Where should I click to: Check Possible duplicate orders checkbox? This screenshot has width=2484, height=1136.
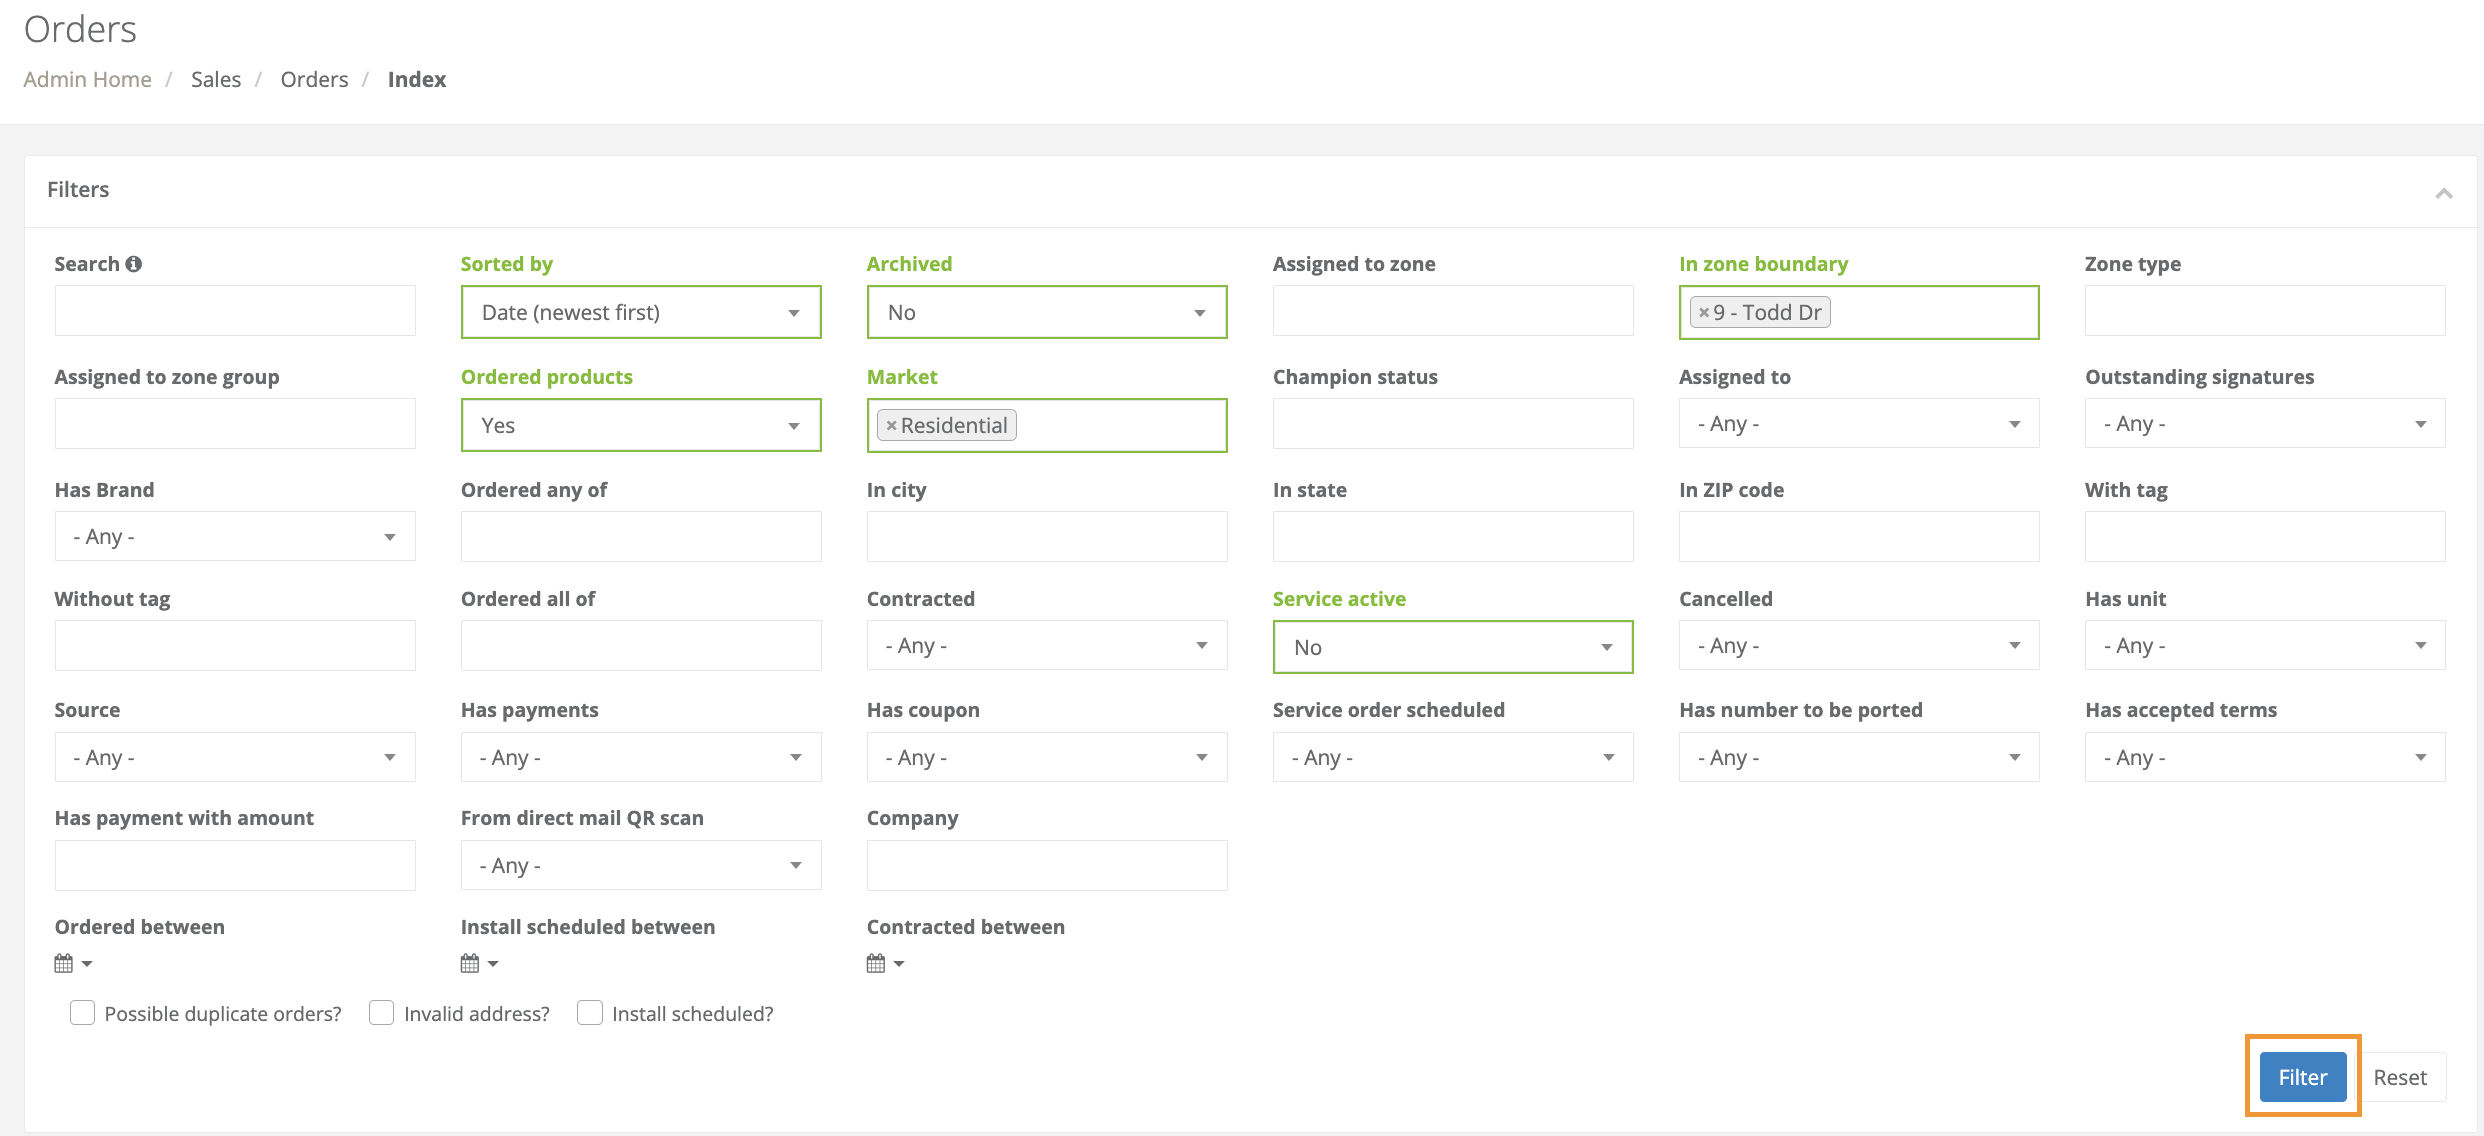click(83, 1013)
